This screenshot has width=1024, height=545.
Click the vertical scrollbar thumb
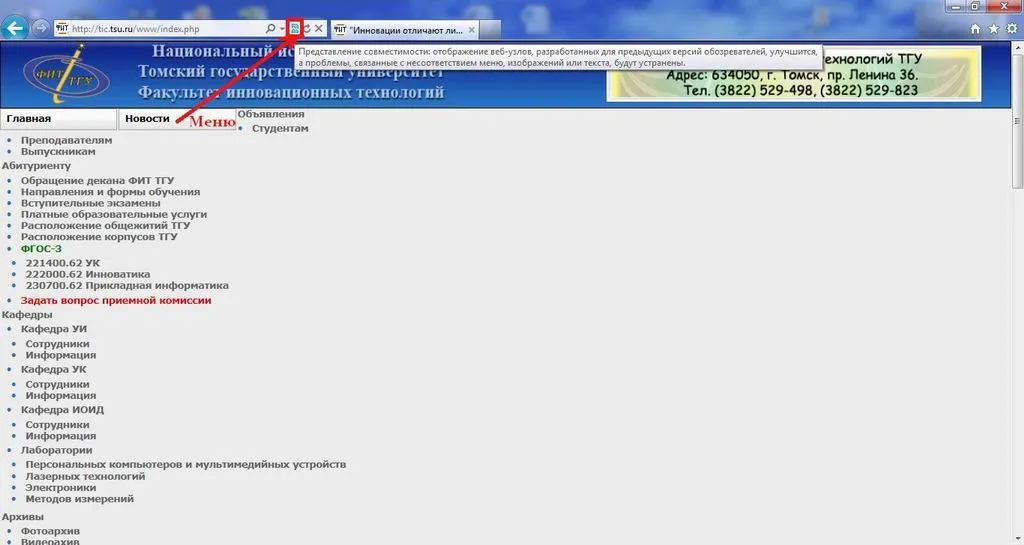pos(1017,121)
